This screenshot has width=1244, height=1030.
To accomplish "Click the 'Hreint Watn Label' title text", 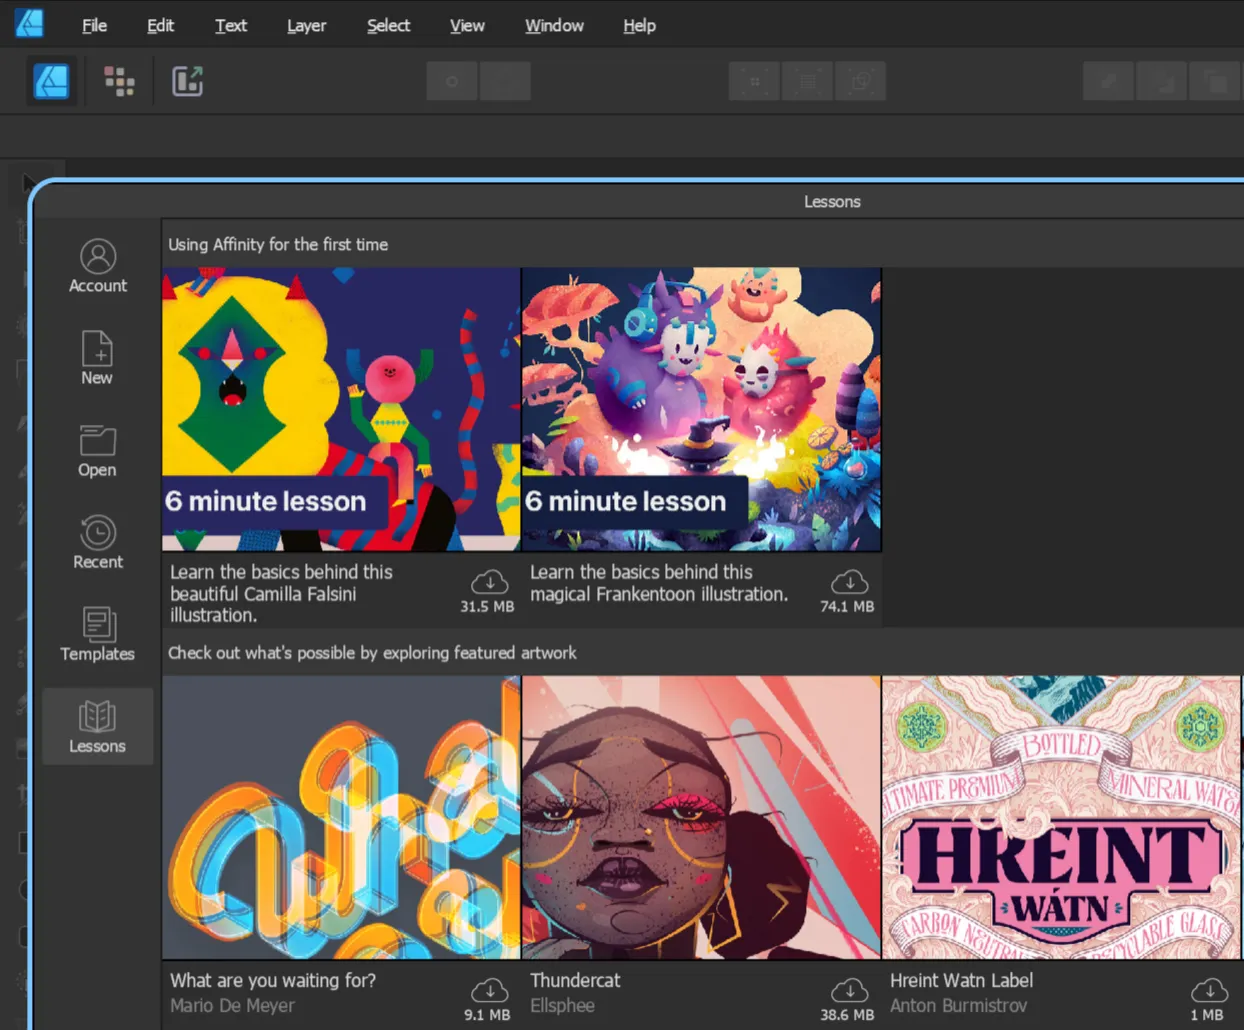I will (x=961, y=980).
